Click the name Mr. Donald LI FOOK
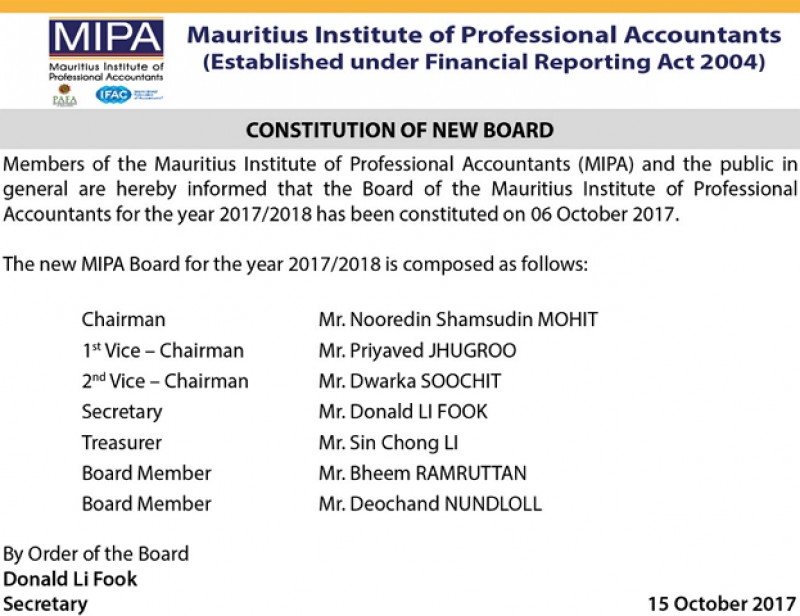Image resolution: width=800 pixels, height=616 pixels. point(403,412)
